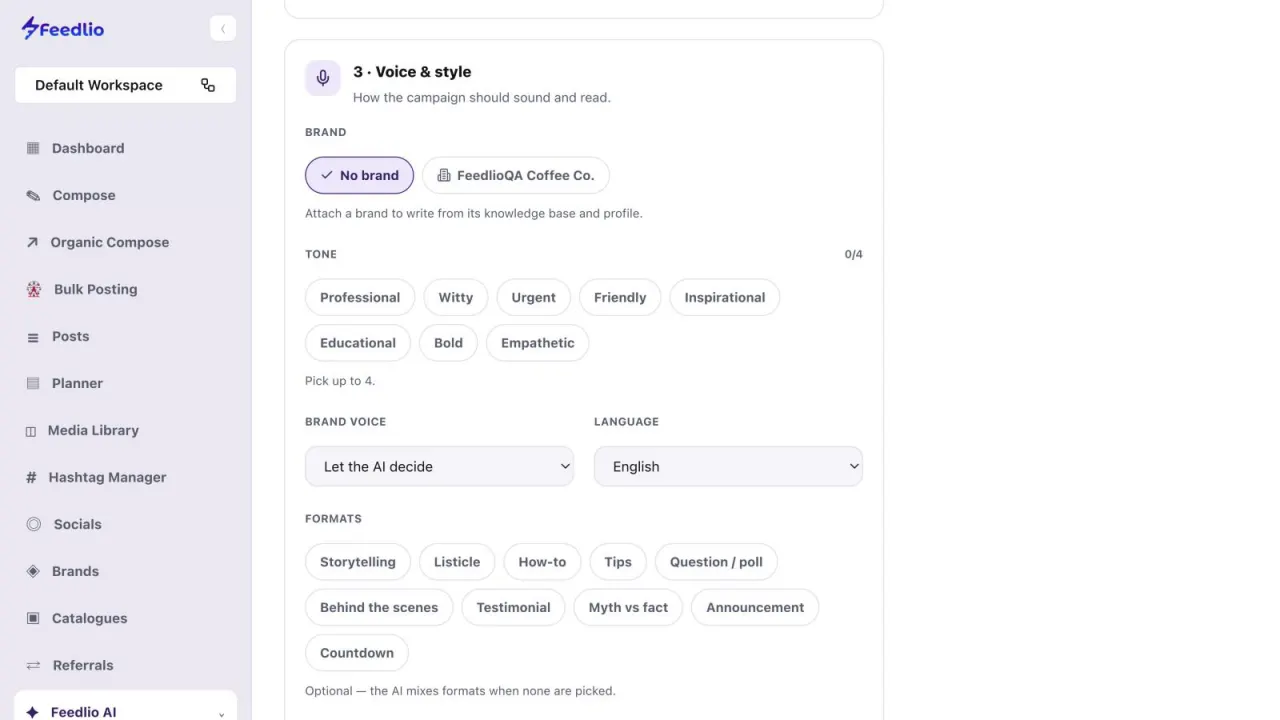Click the Organic Compose arrow icon
This screenshot has width=1280, height=720.
[32, 242]
